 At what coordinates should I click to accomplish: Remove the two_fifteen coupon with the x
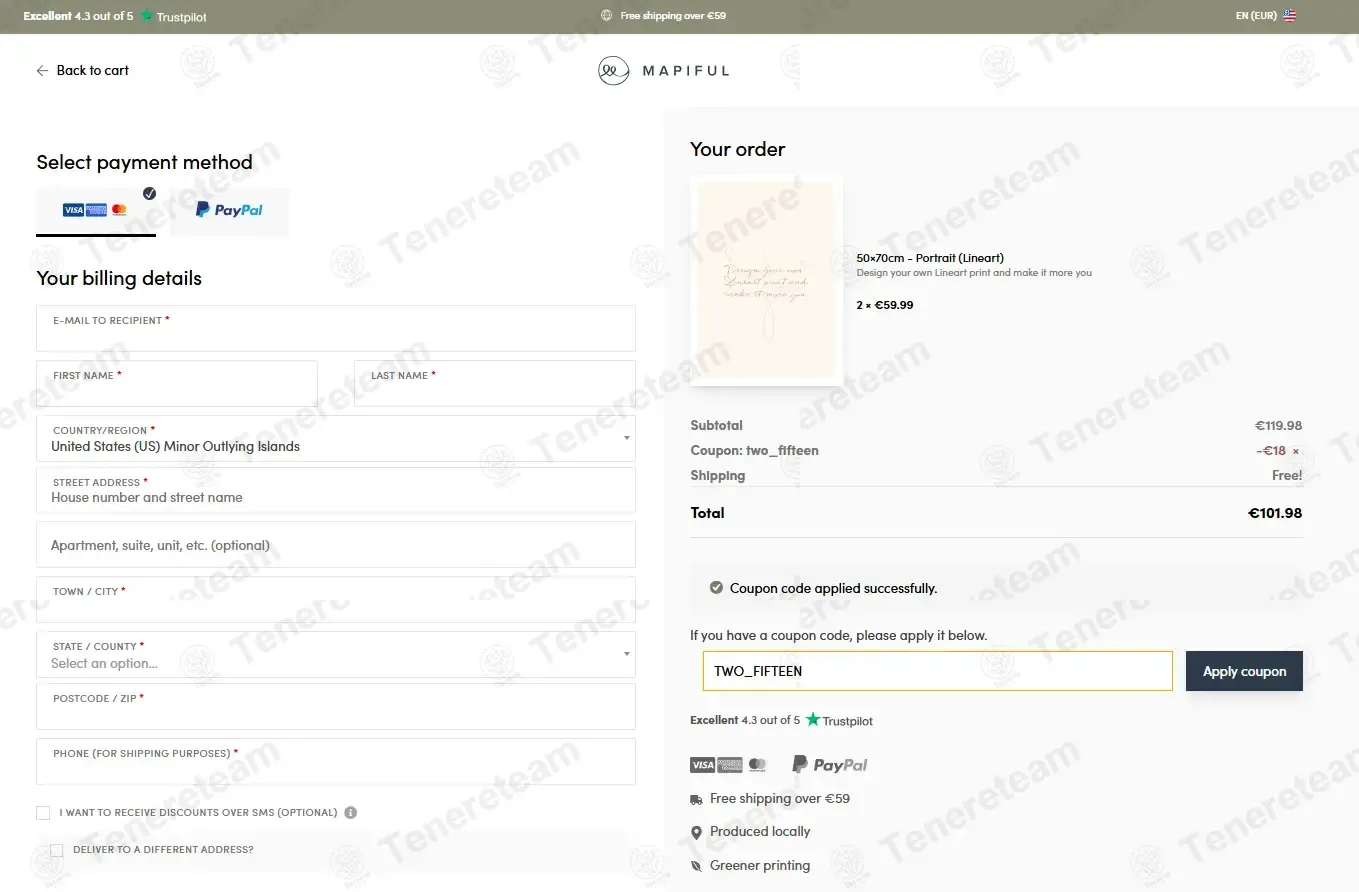[1296, 452]
